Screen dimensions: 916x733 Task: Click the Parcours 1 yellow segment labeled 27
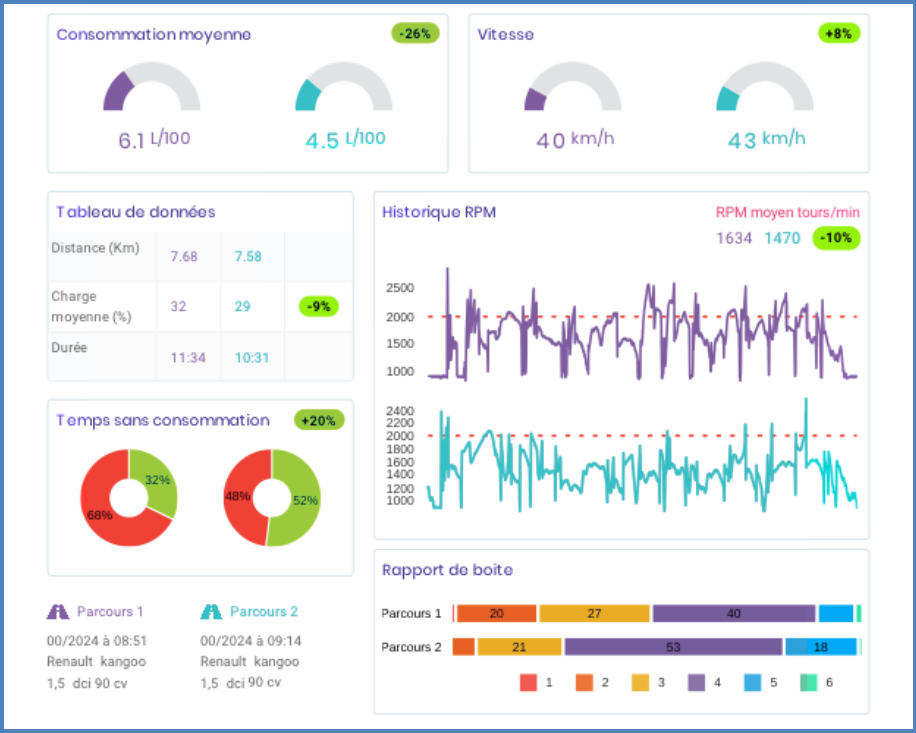(x=594, y=613)
